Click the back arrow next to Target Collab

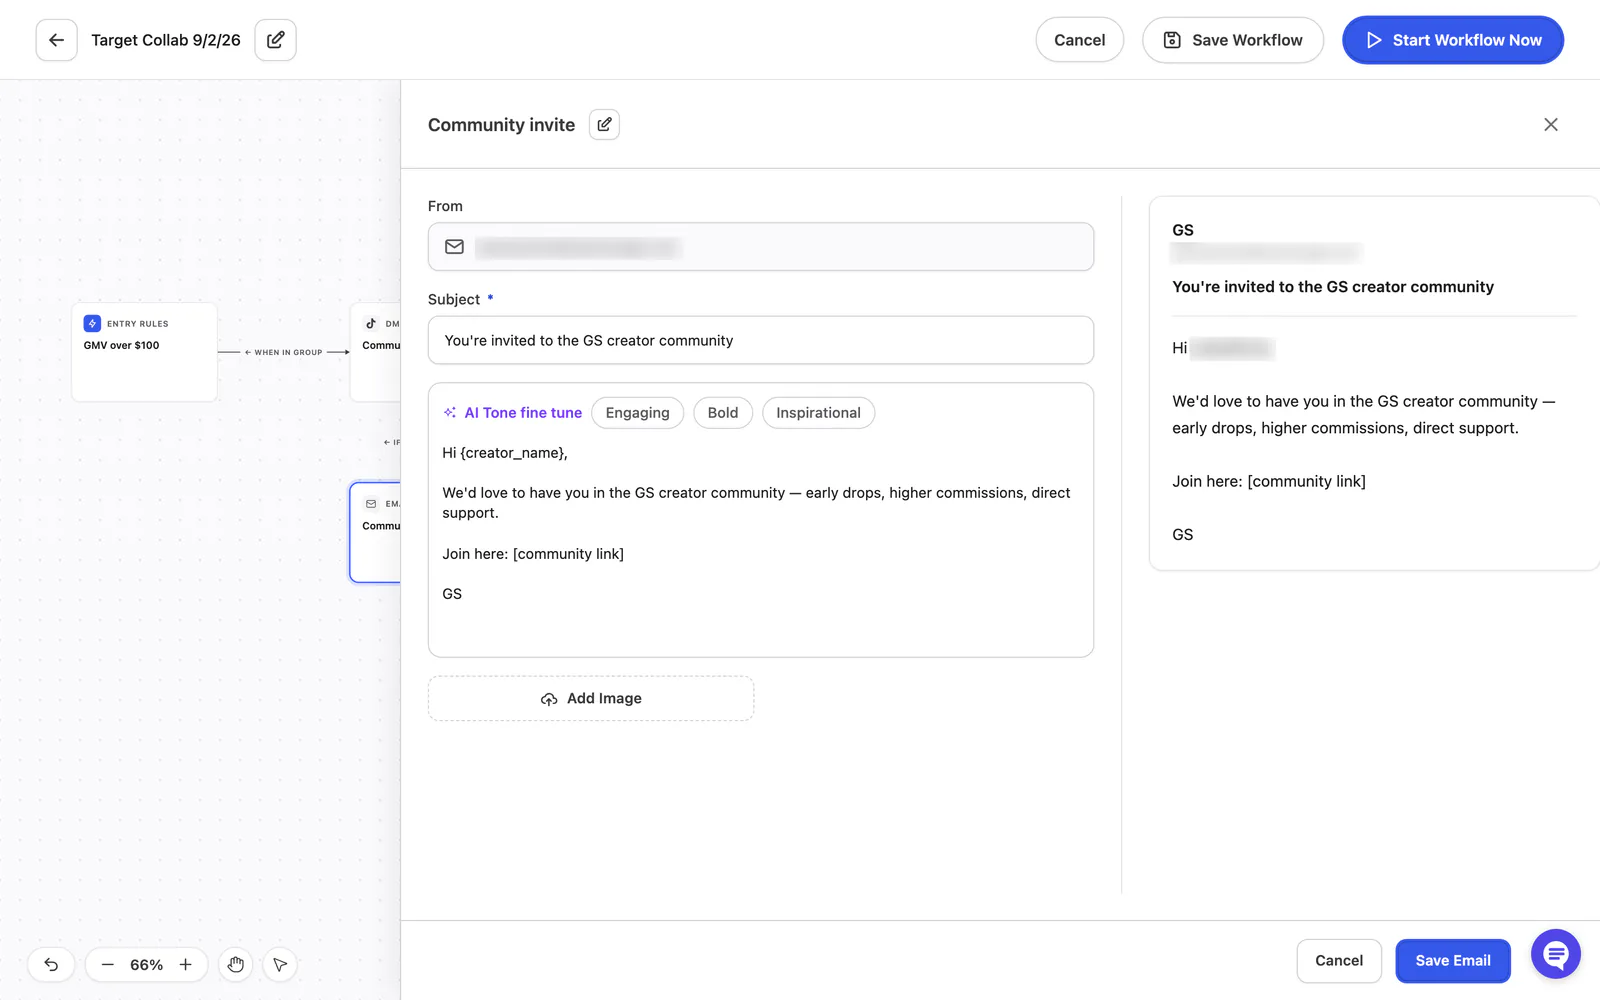tap(56, 40)
